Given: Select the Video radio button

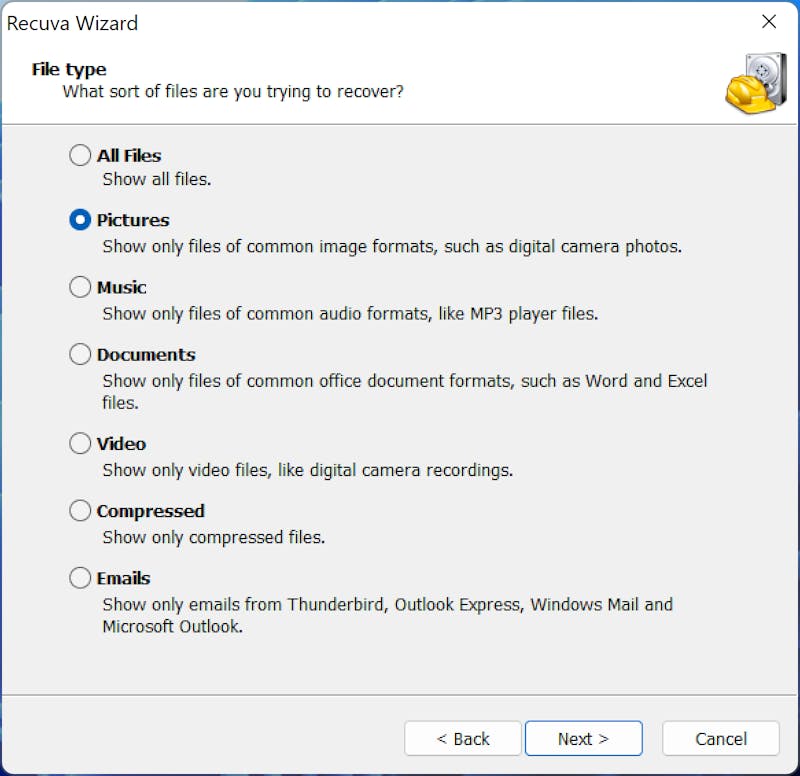Looking at the screenshot, I should click(x=80, y=443).
